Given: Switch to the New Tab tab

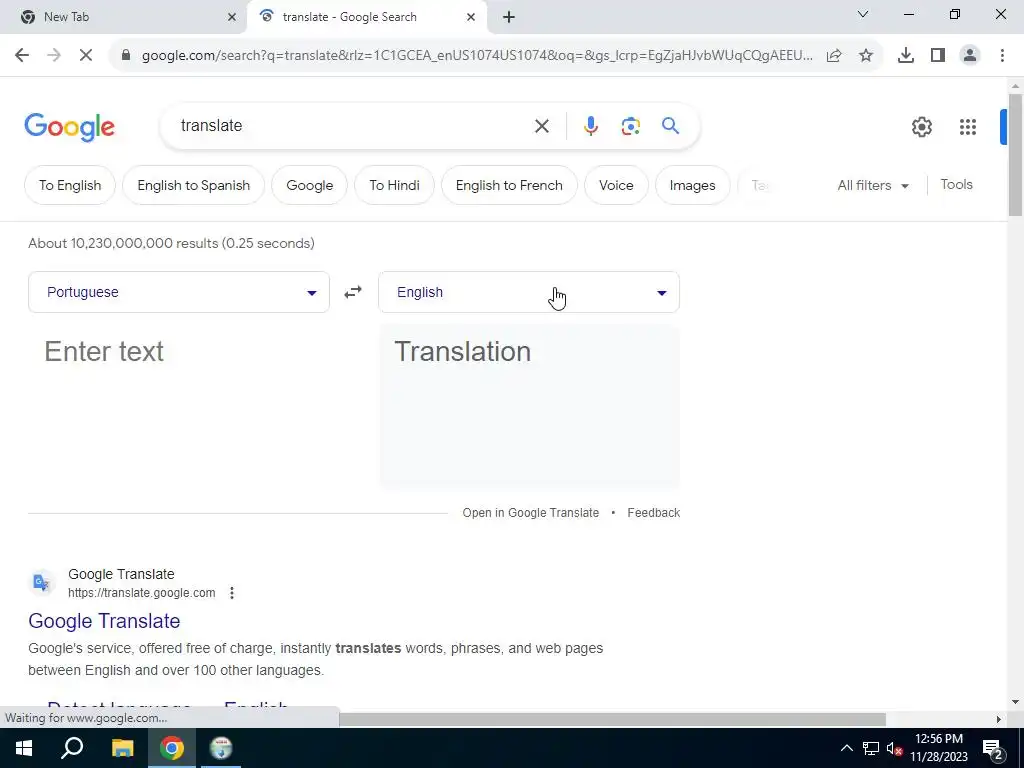Looking at the screenshot, I should point(123,18).
